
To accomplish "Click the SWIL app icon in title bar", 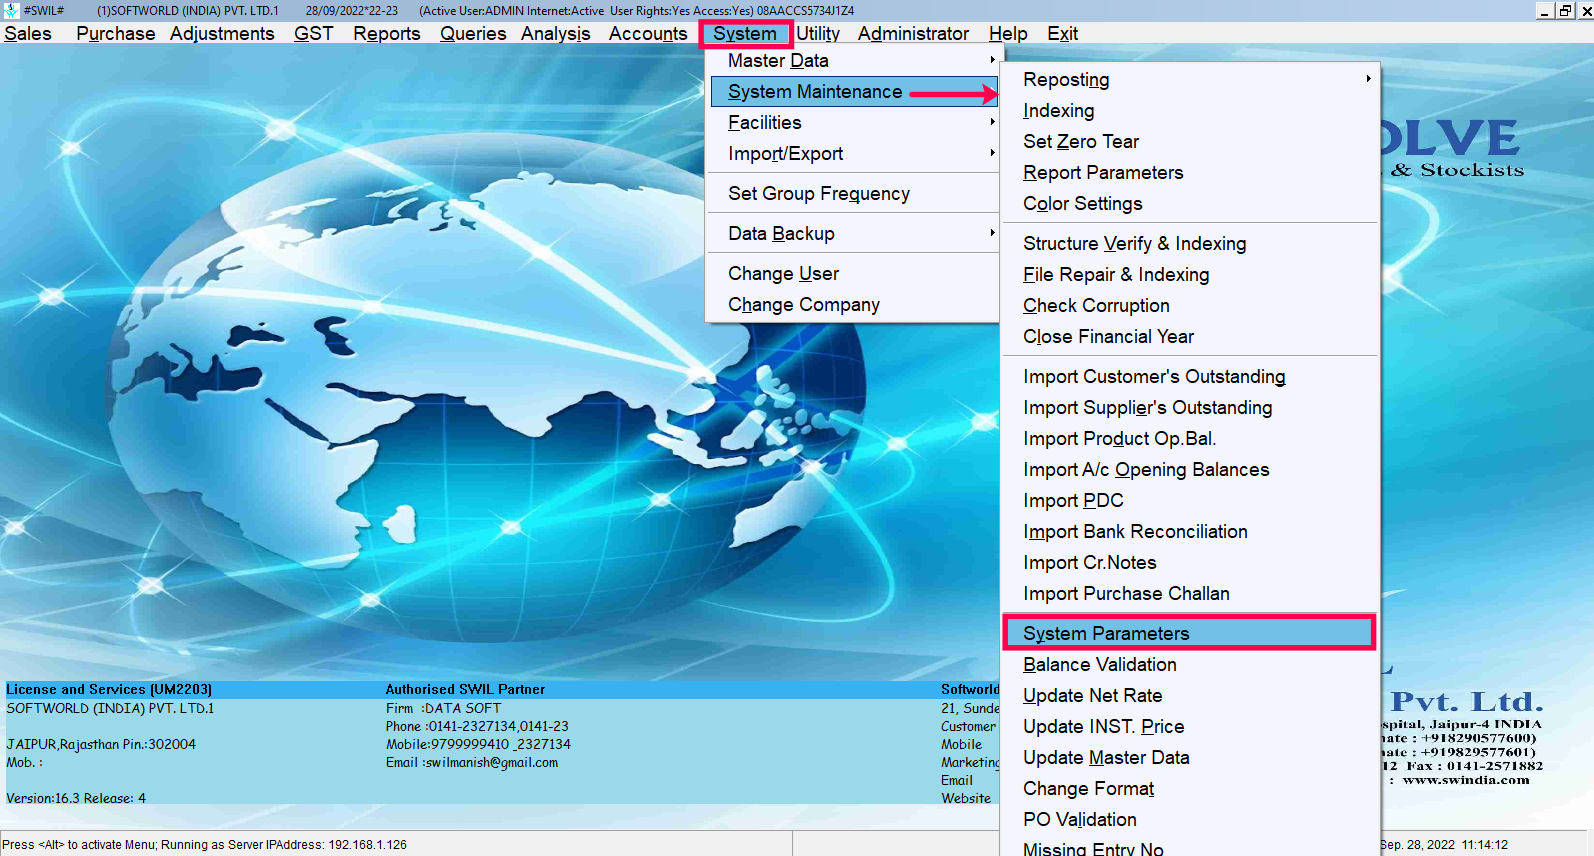I will coord(11,10).
